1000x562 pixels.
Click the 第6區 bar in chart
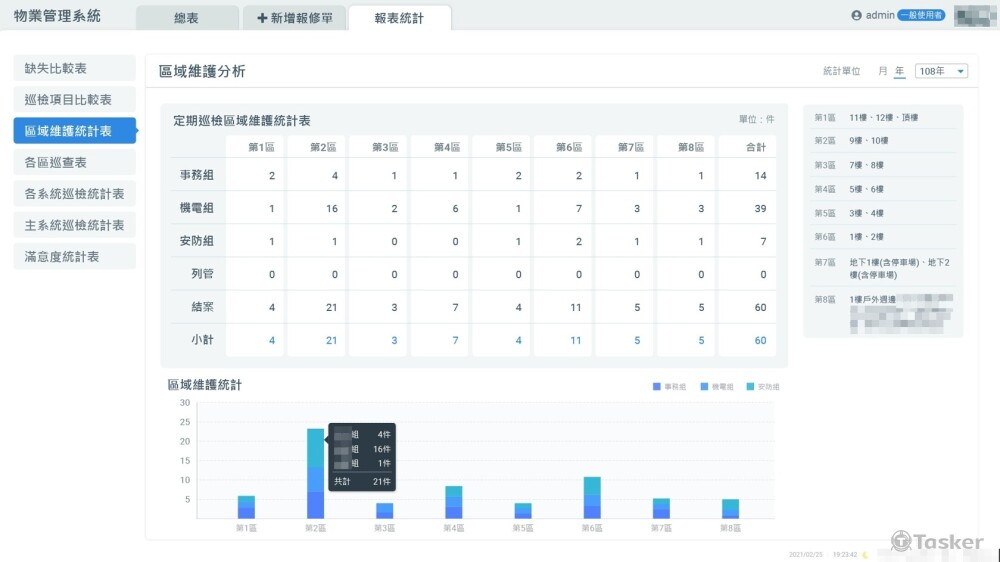[592, 498]
